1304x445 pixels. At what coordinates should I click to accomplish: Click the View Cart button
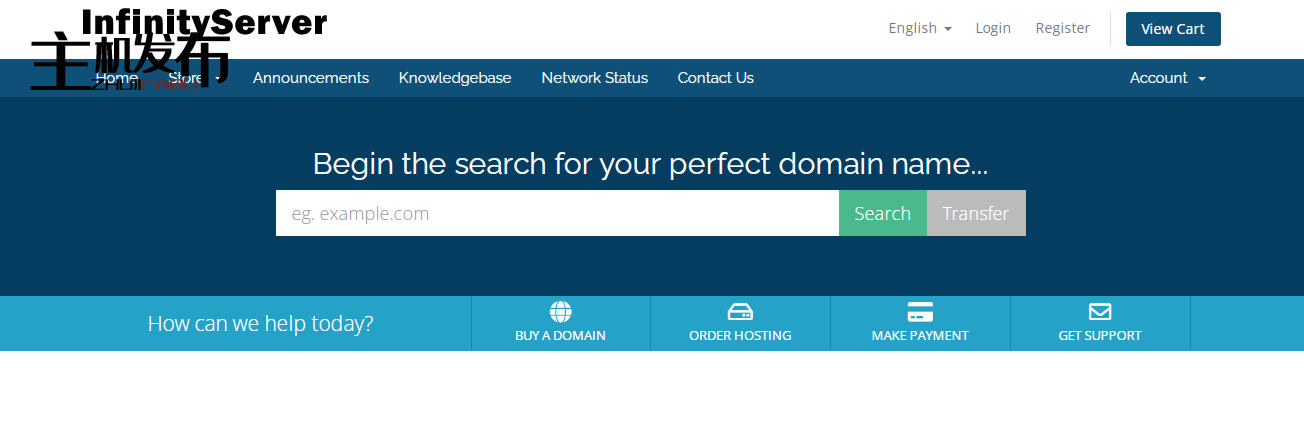[1172, 29]
